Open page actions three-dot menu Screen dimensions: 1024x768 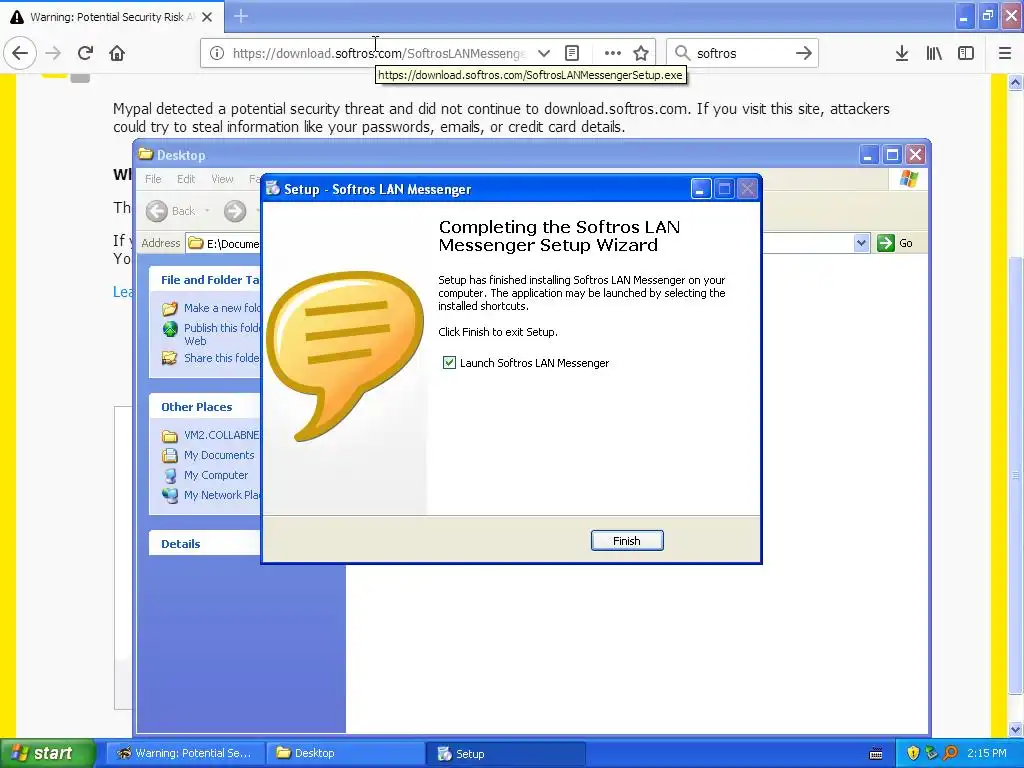613,53
